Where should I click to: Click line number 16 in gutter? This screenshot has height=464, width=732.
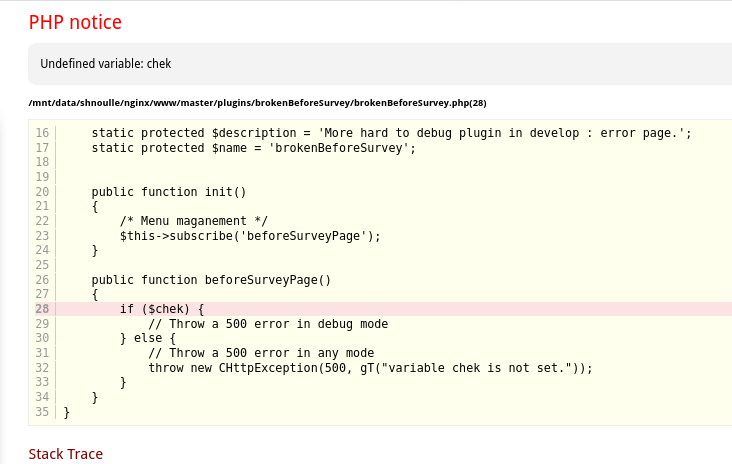[41, 133]
